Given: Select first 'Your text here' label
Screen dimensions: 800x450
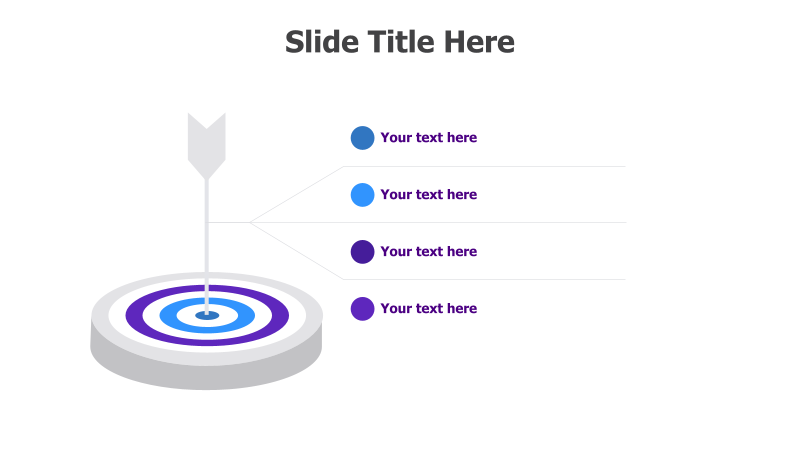Looking at the screenshot, I should (429, 138).
